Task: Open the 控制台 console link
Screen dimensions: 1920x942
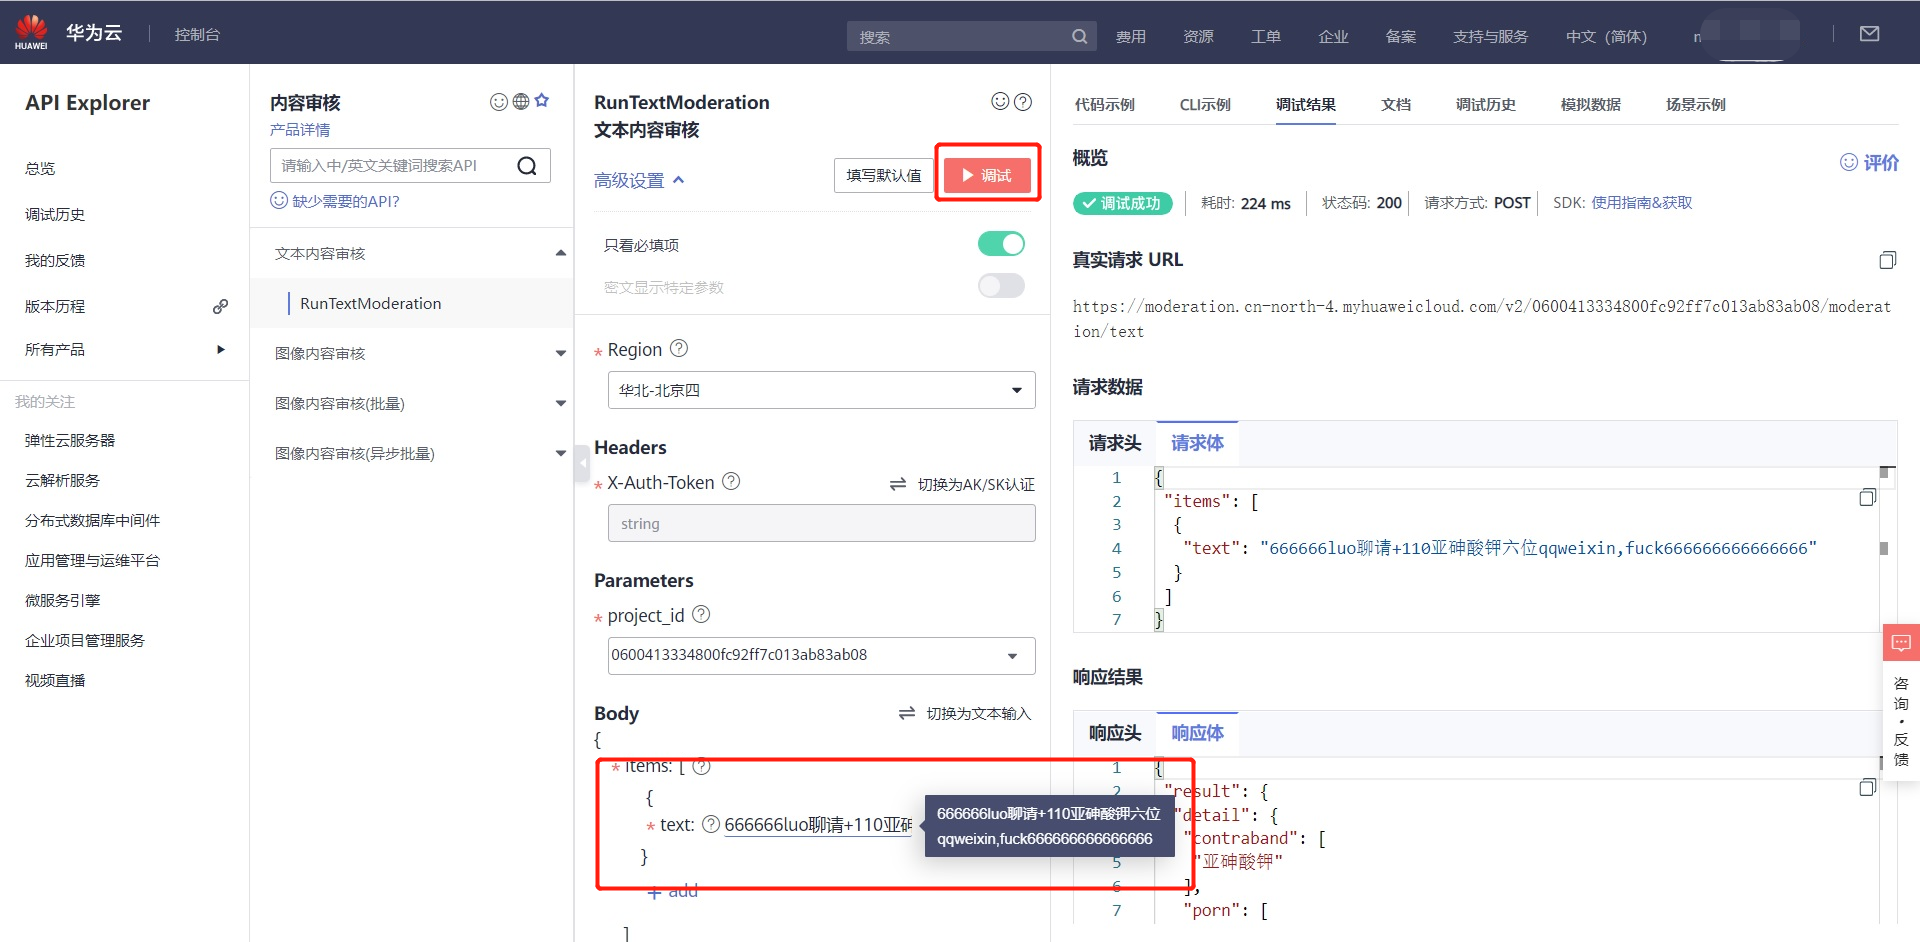Action: (x=197, y=34)
